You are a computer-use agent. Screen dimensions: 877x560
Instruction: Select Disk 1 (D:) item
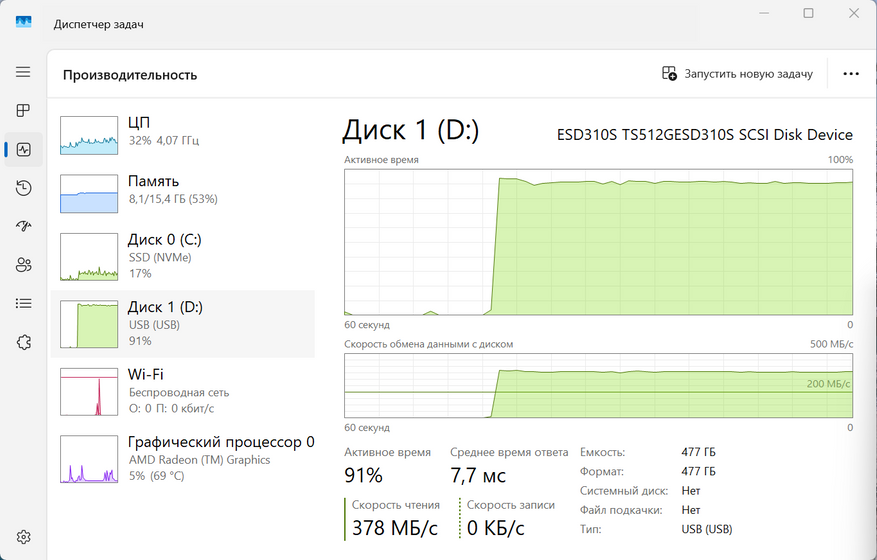[183, 323]
